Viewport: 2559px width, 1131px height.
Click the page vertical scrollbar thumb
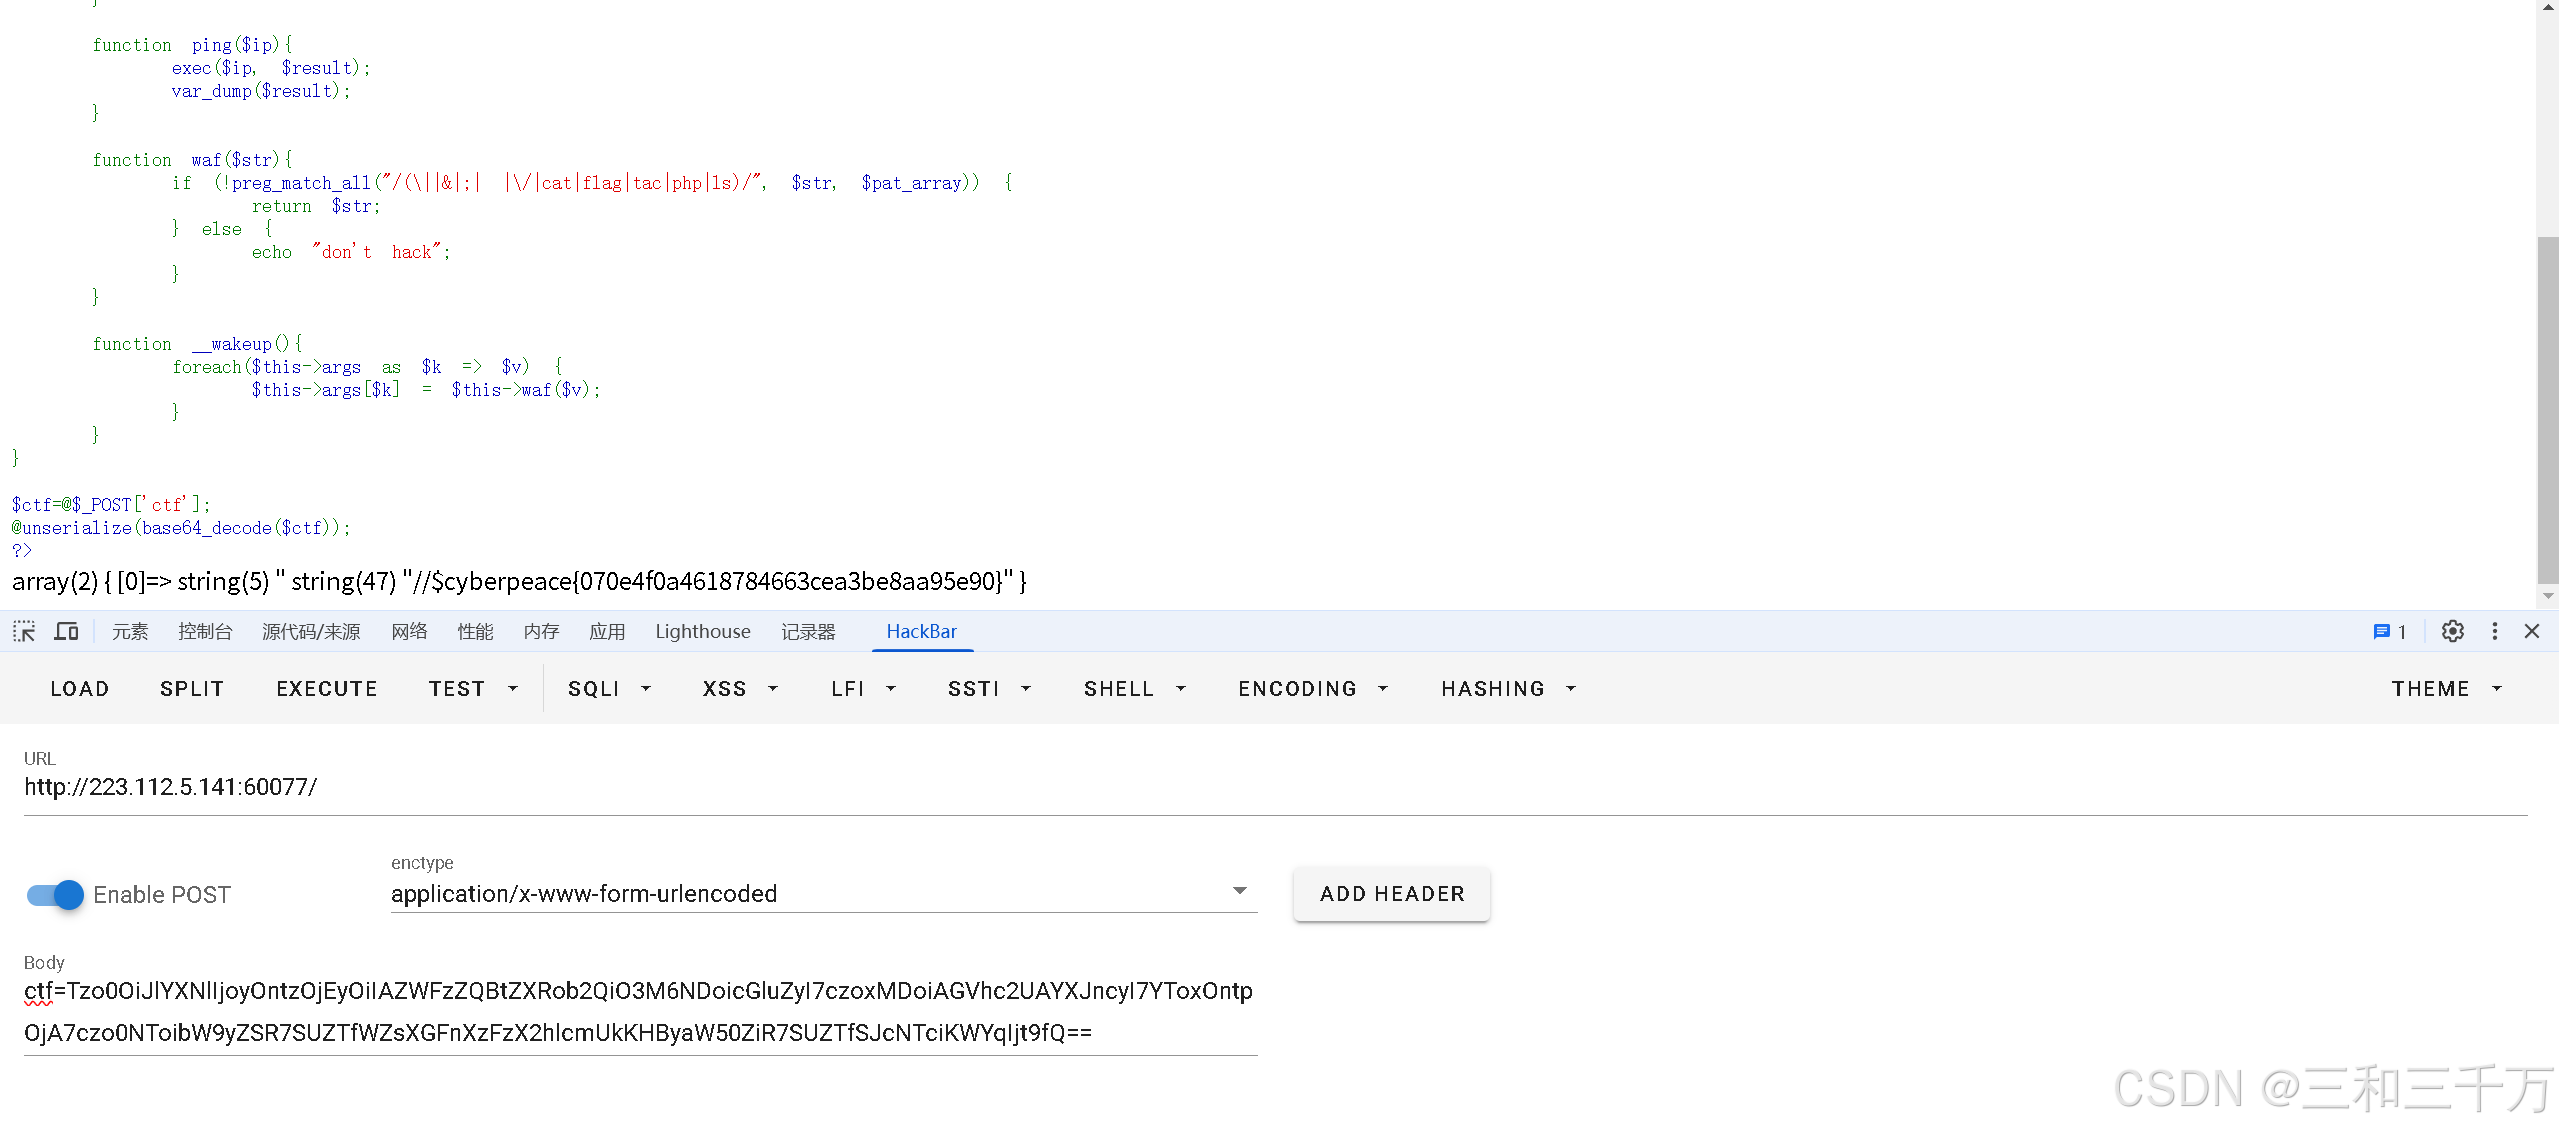pos(2547,410)
